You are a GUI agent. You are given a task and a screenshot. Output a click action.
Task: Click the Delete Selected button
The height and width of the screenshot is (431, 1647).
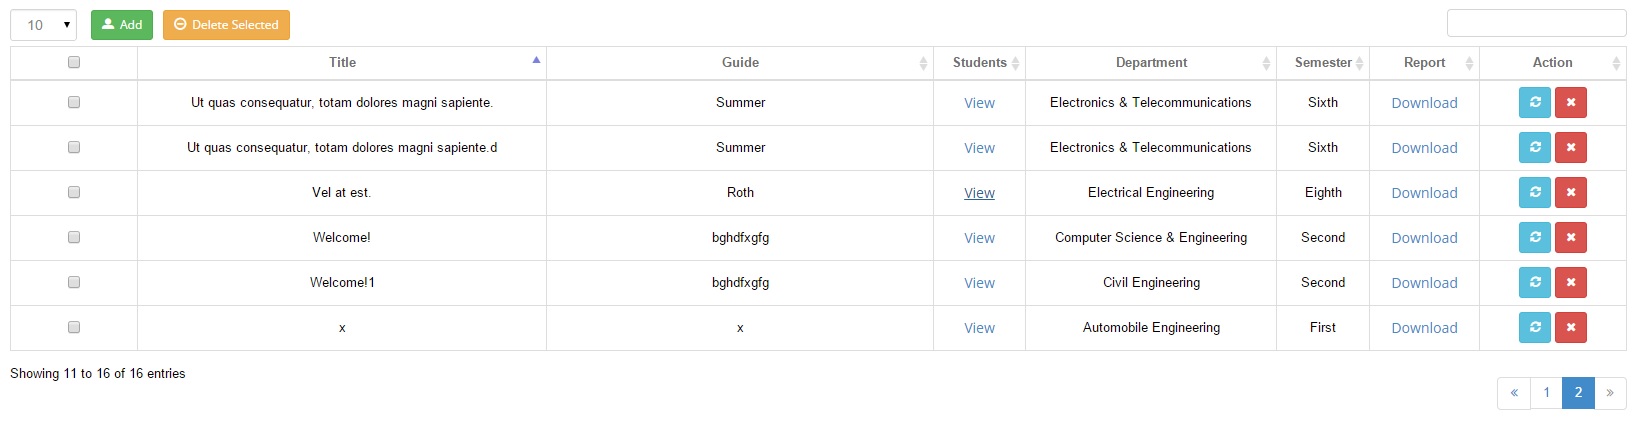[x=226, y=25]
